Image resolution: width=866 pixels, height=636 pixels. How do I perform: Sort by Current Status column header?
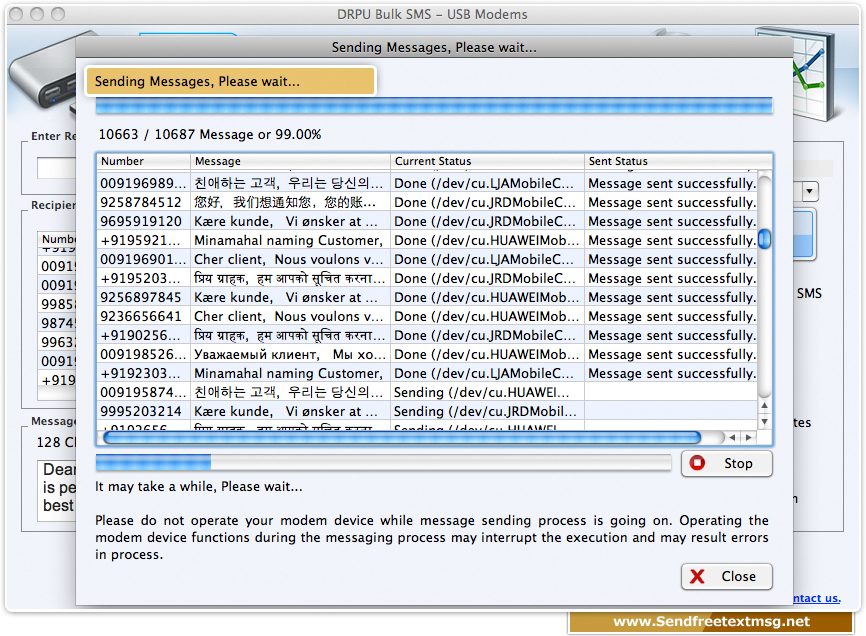click(487, 161)
